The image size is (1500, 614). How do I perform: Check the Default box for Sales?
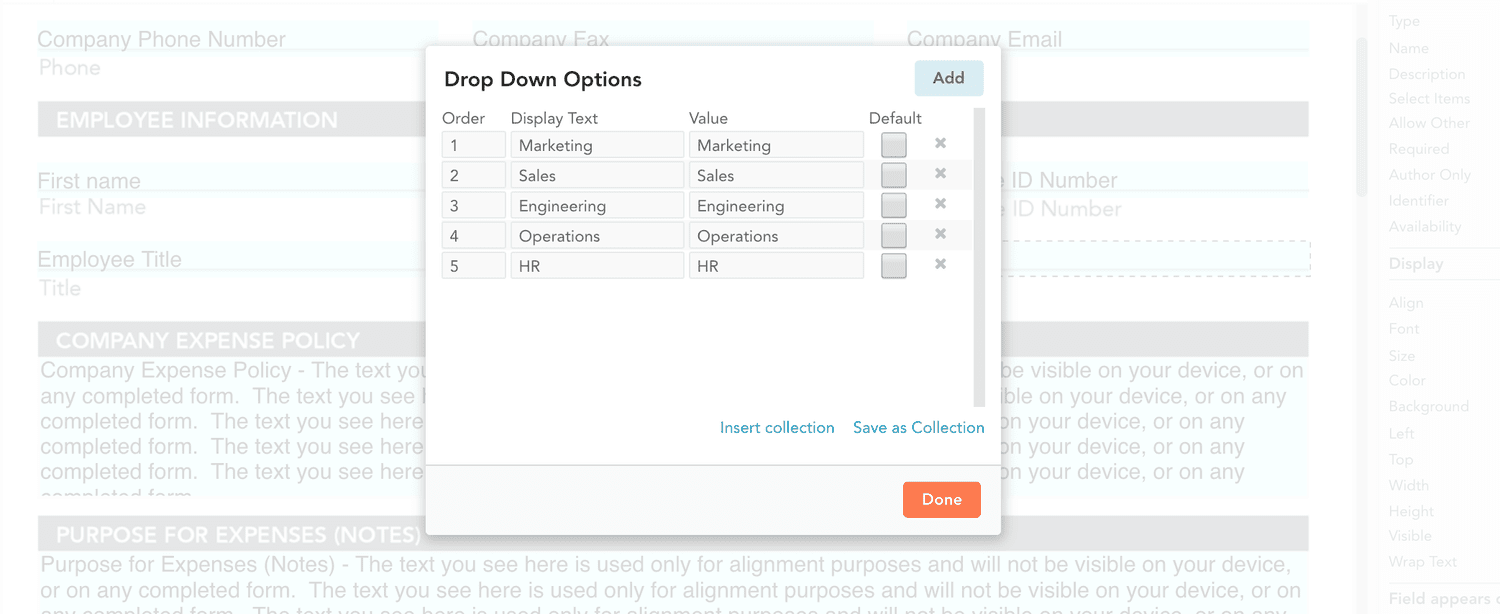pyautogui.click(x=893, y=174)
